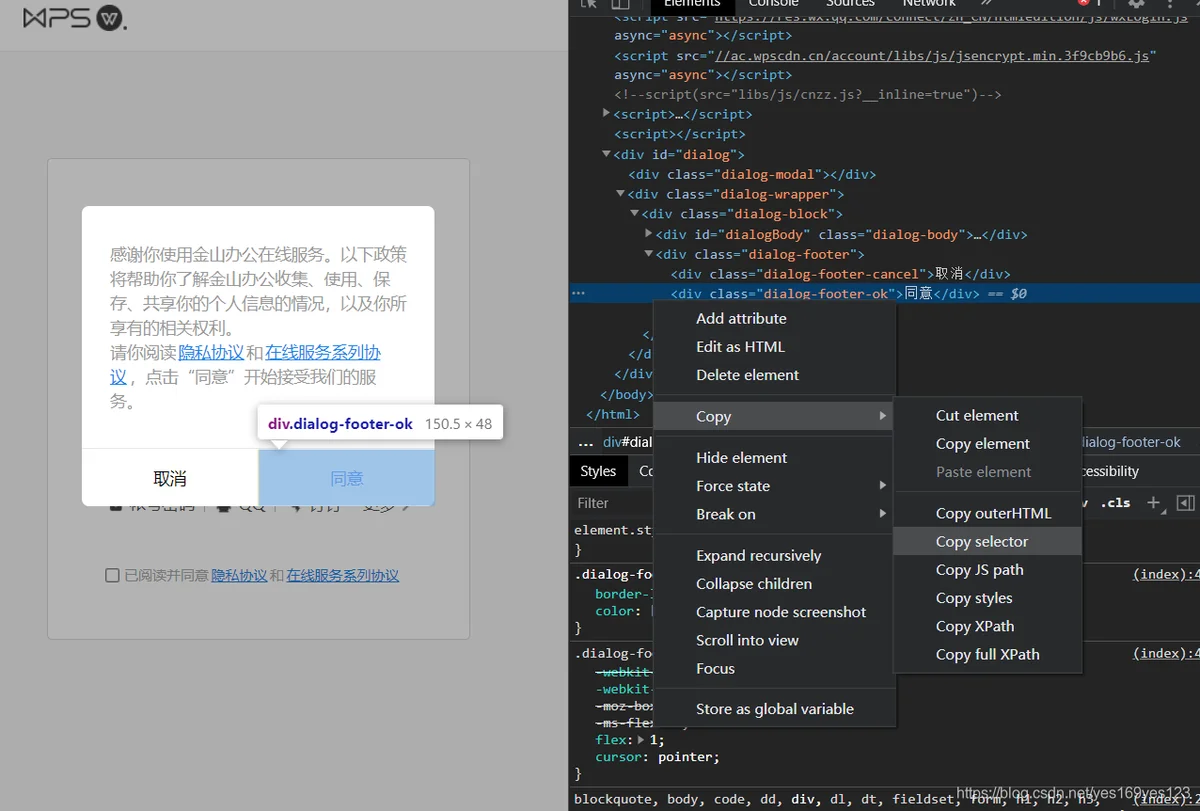Expand the collapsed script node
Viewport: 1200px width, 811px height.
606,114
